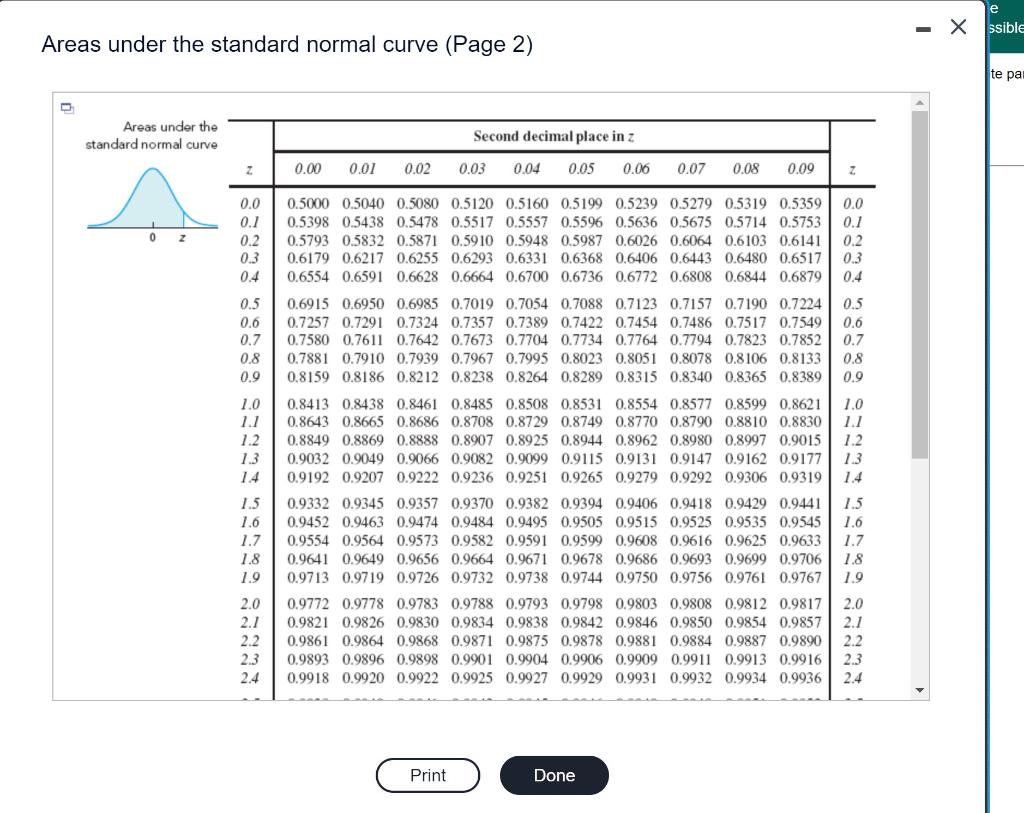Click the minimize dash icon

[922, 28]
